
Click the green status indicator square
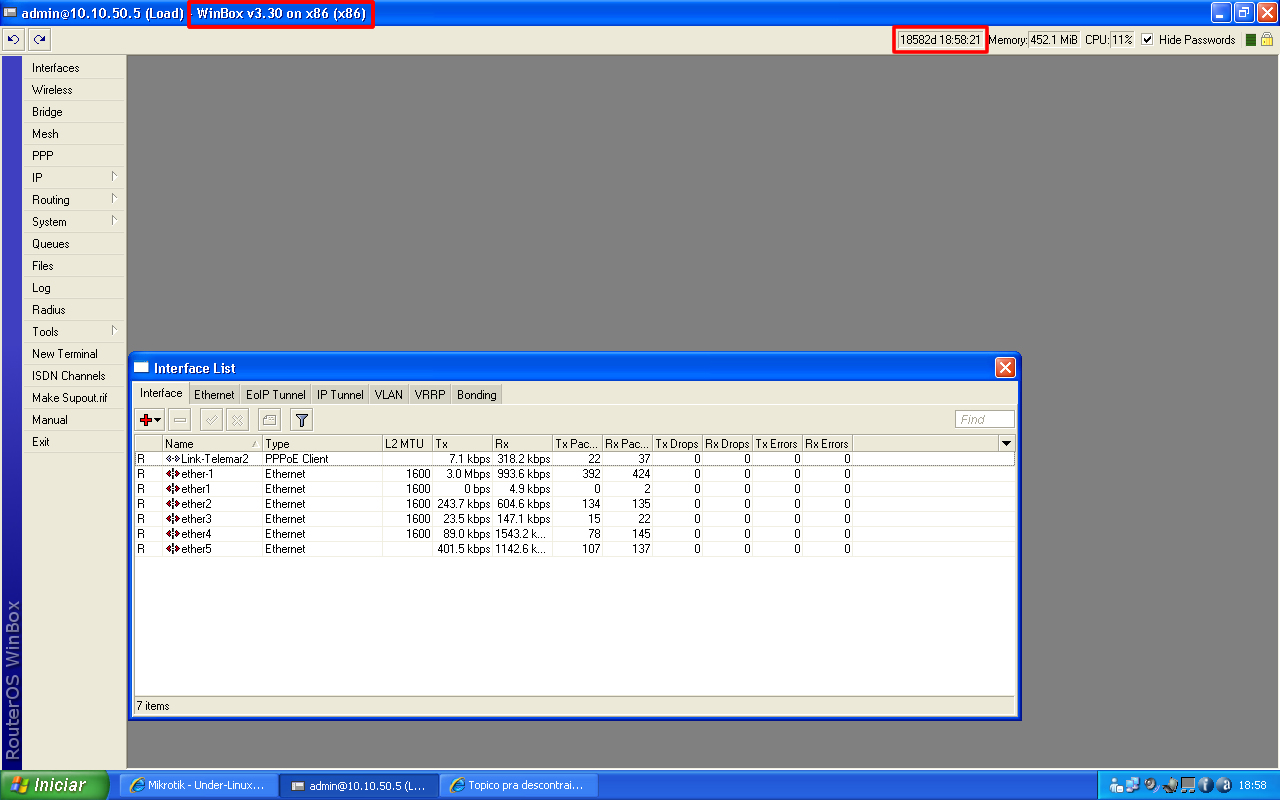[x=1250, y=40]
